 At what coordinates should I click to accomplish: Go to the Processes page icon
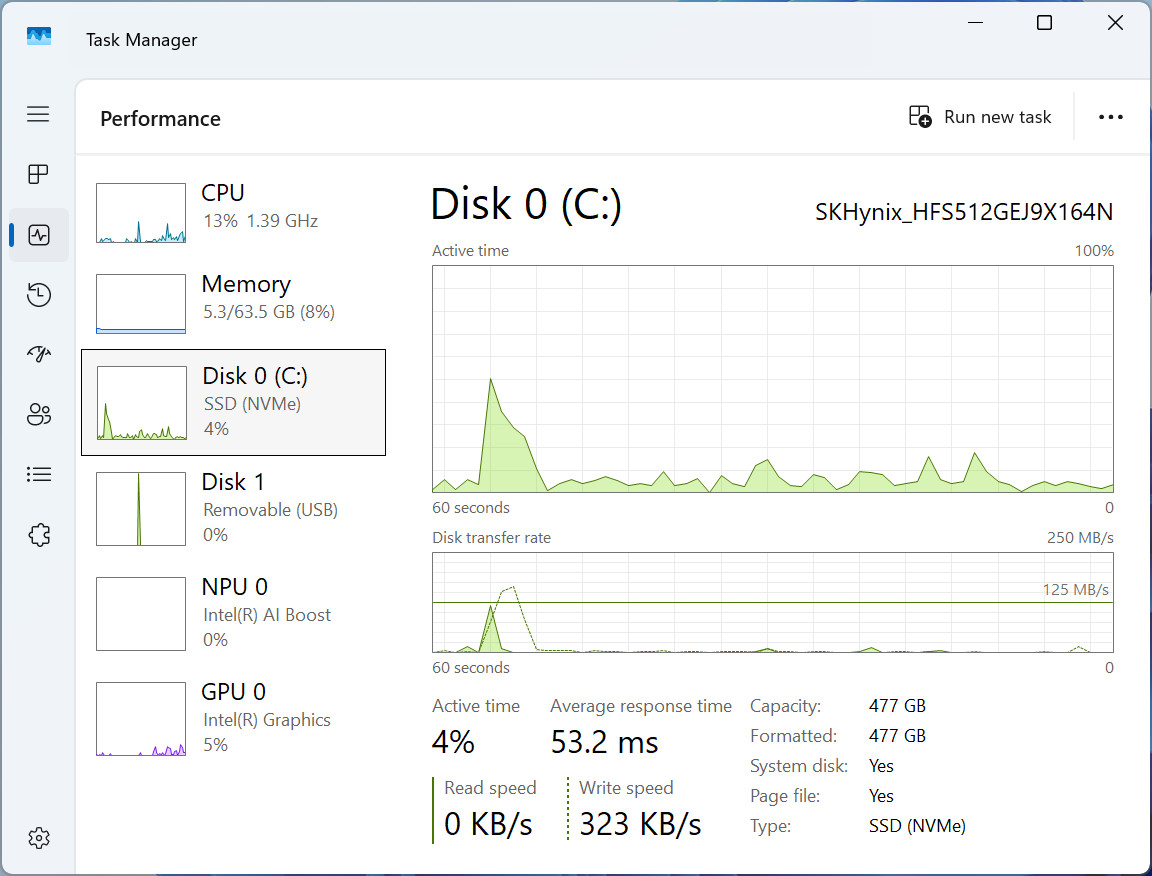[x=38, y=174]
